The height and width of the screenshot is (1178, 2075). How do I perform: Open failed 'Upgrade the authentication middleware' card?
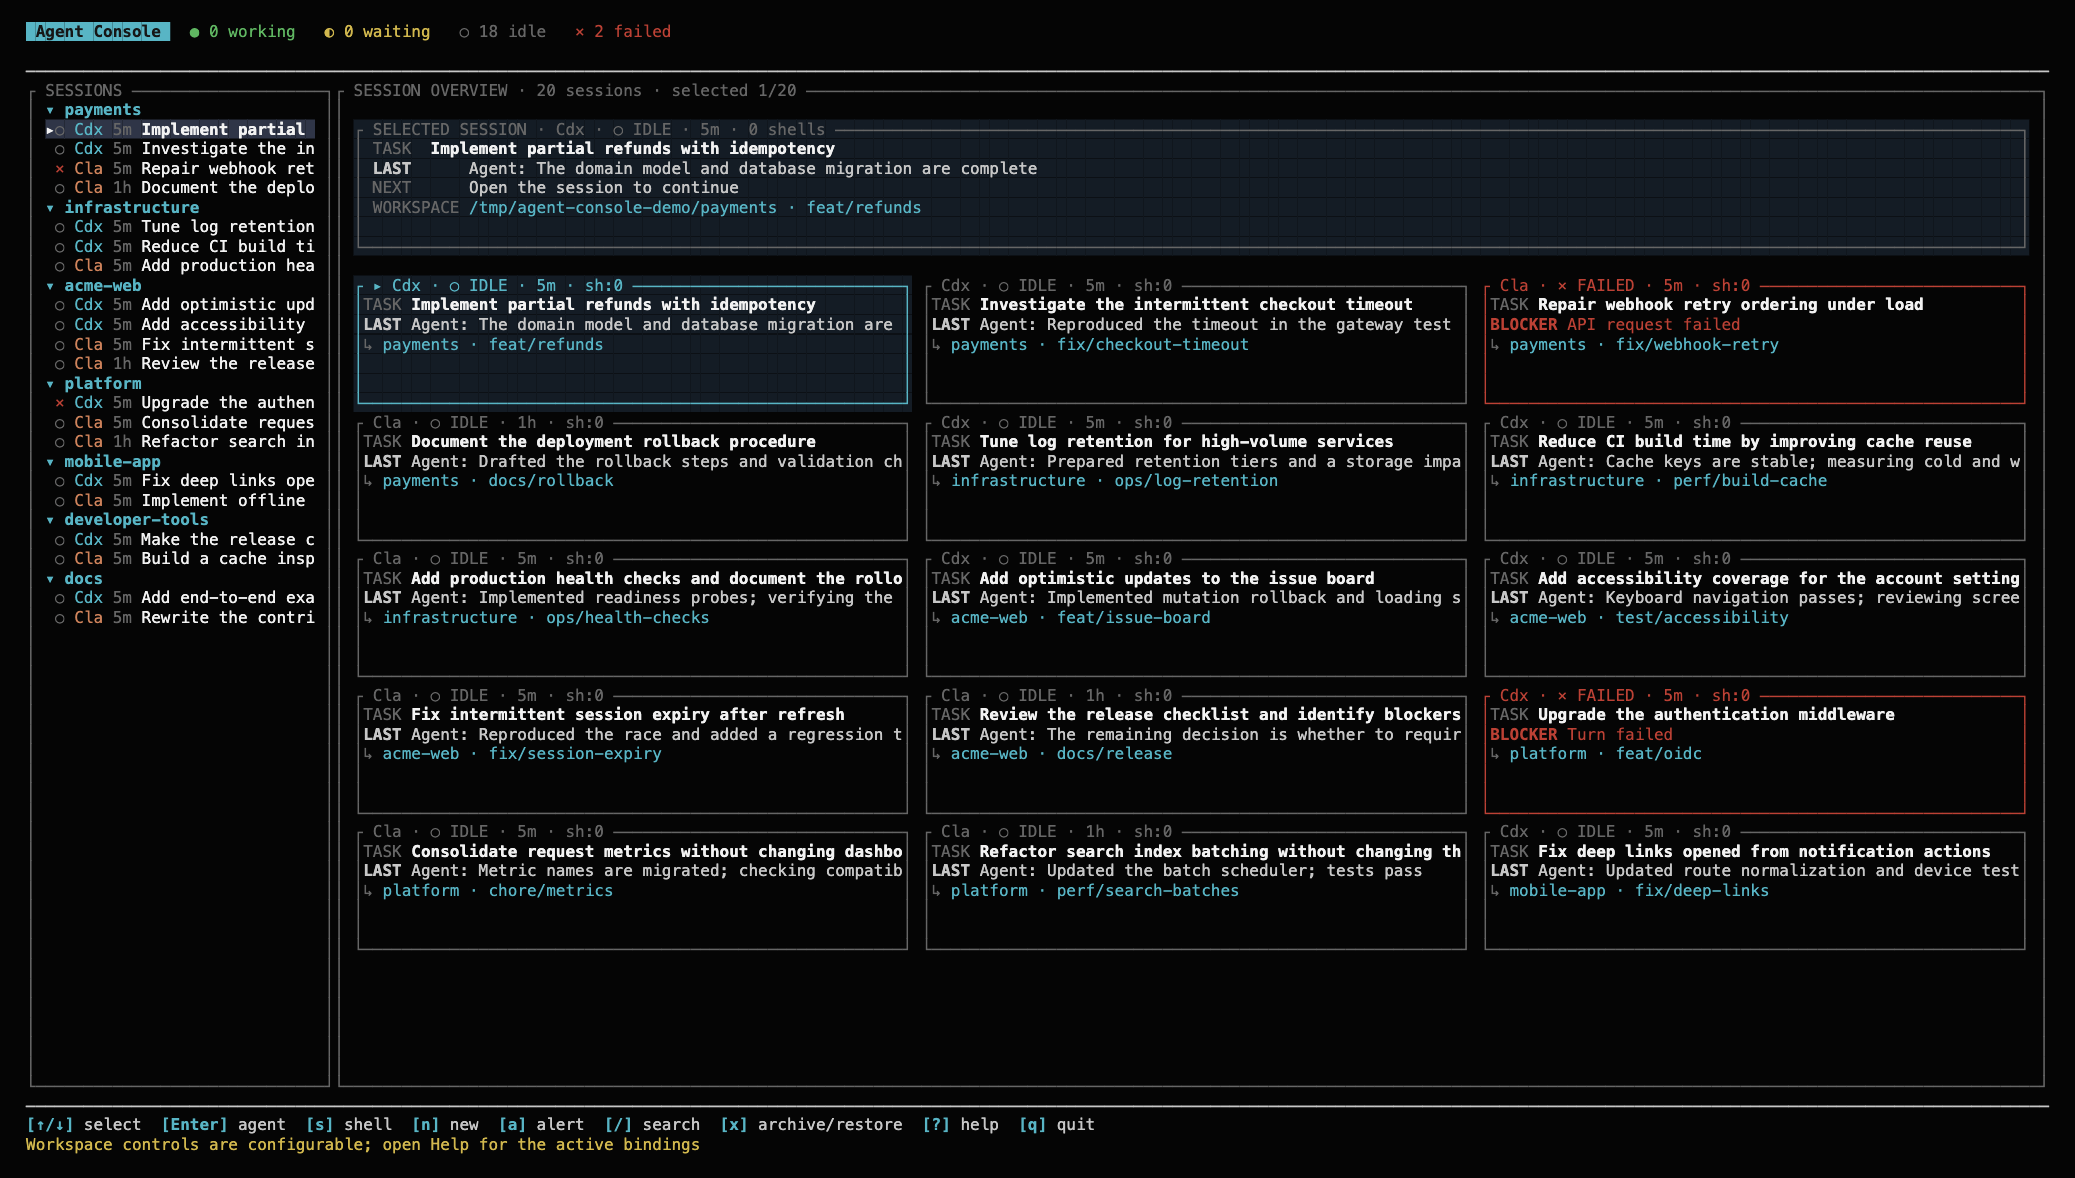pyautogui.click(x=1755, y=754)
